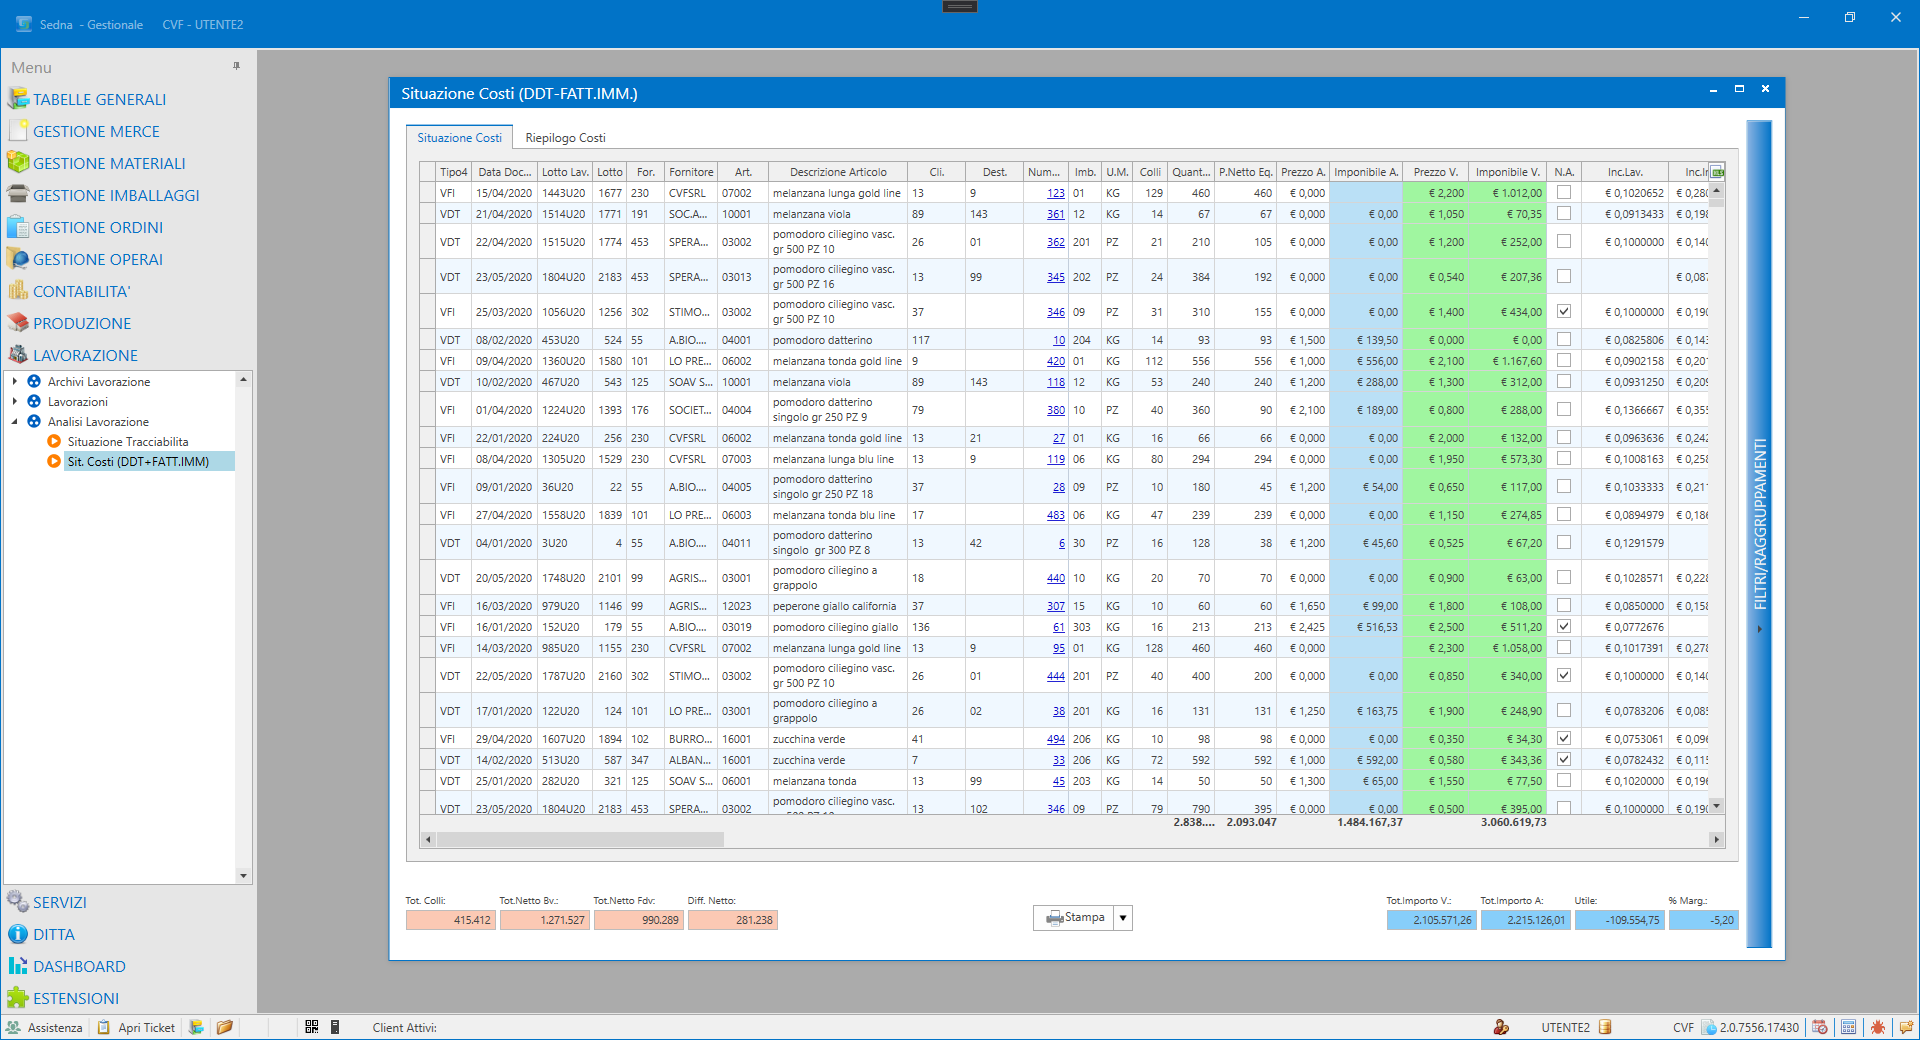The width and height of the screenshot is (1920, 1040).
Task: Sort by Data Doc column header
Action: (505, 172)
